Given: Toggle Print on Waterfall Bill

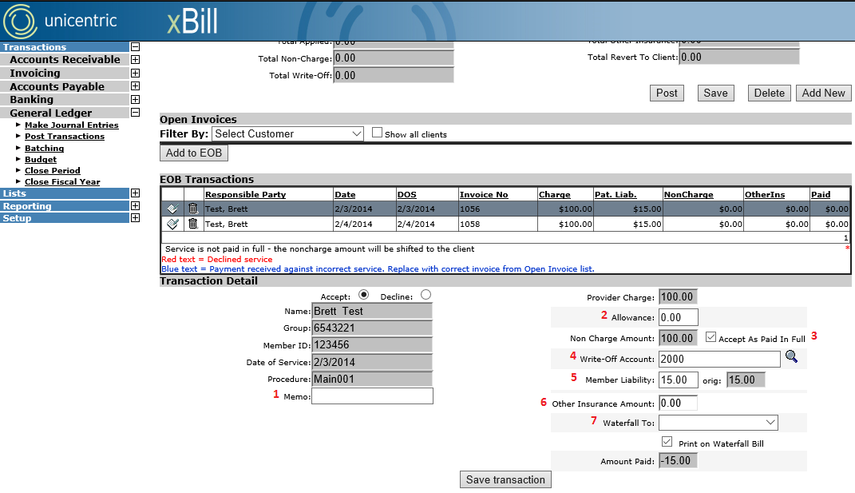Looking at the screenshot, I should click(x=667, y=442).
